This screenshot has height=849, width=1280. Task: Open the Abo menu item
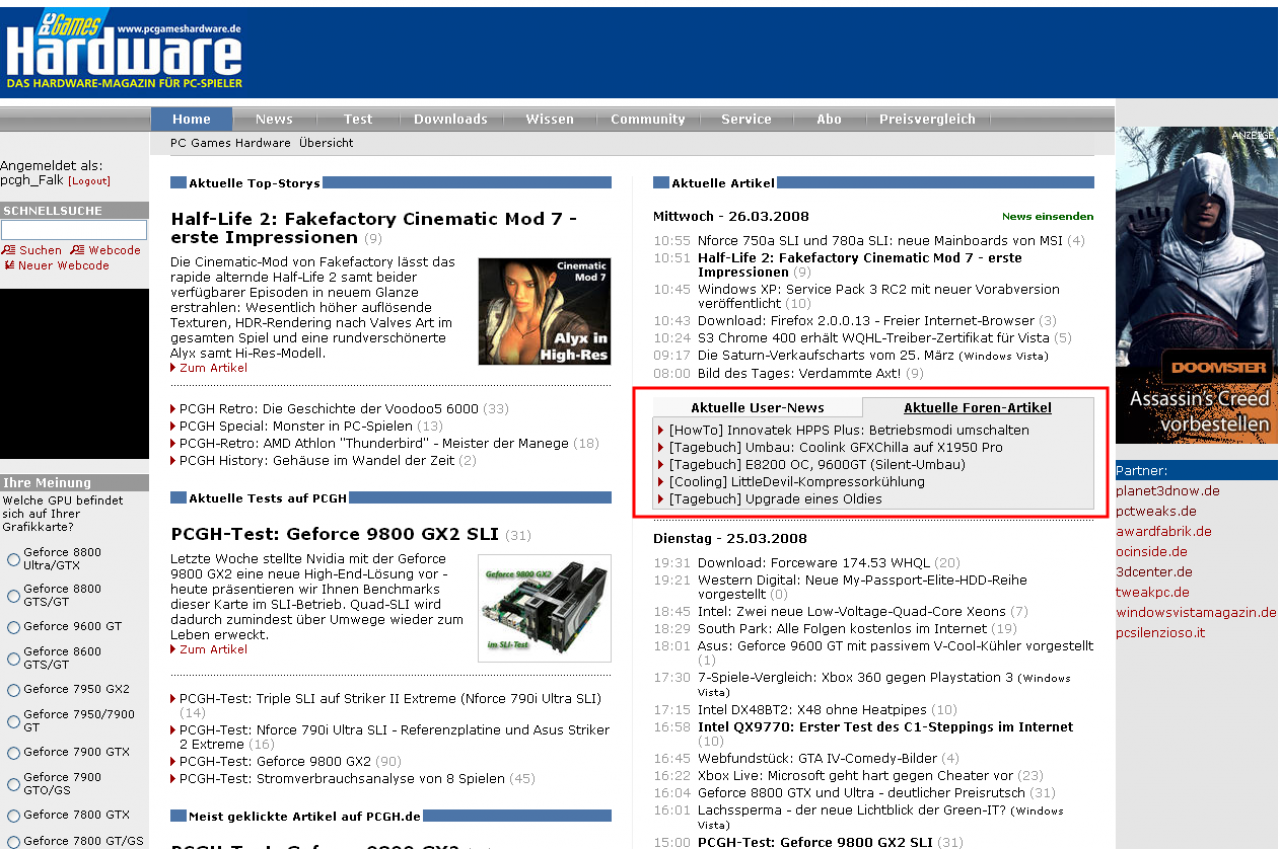point(829,119)
